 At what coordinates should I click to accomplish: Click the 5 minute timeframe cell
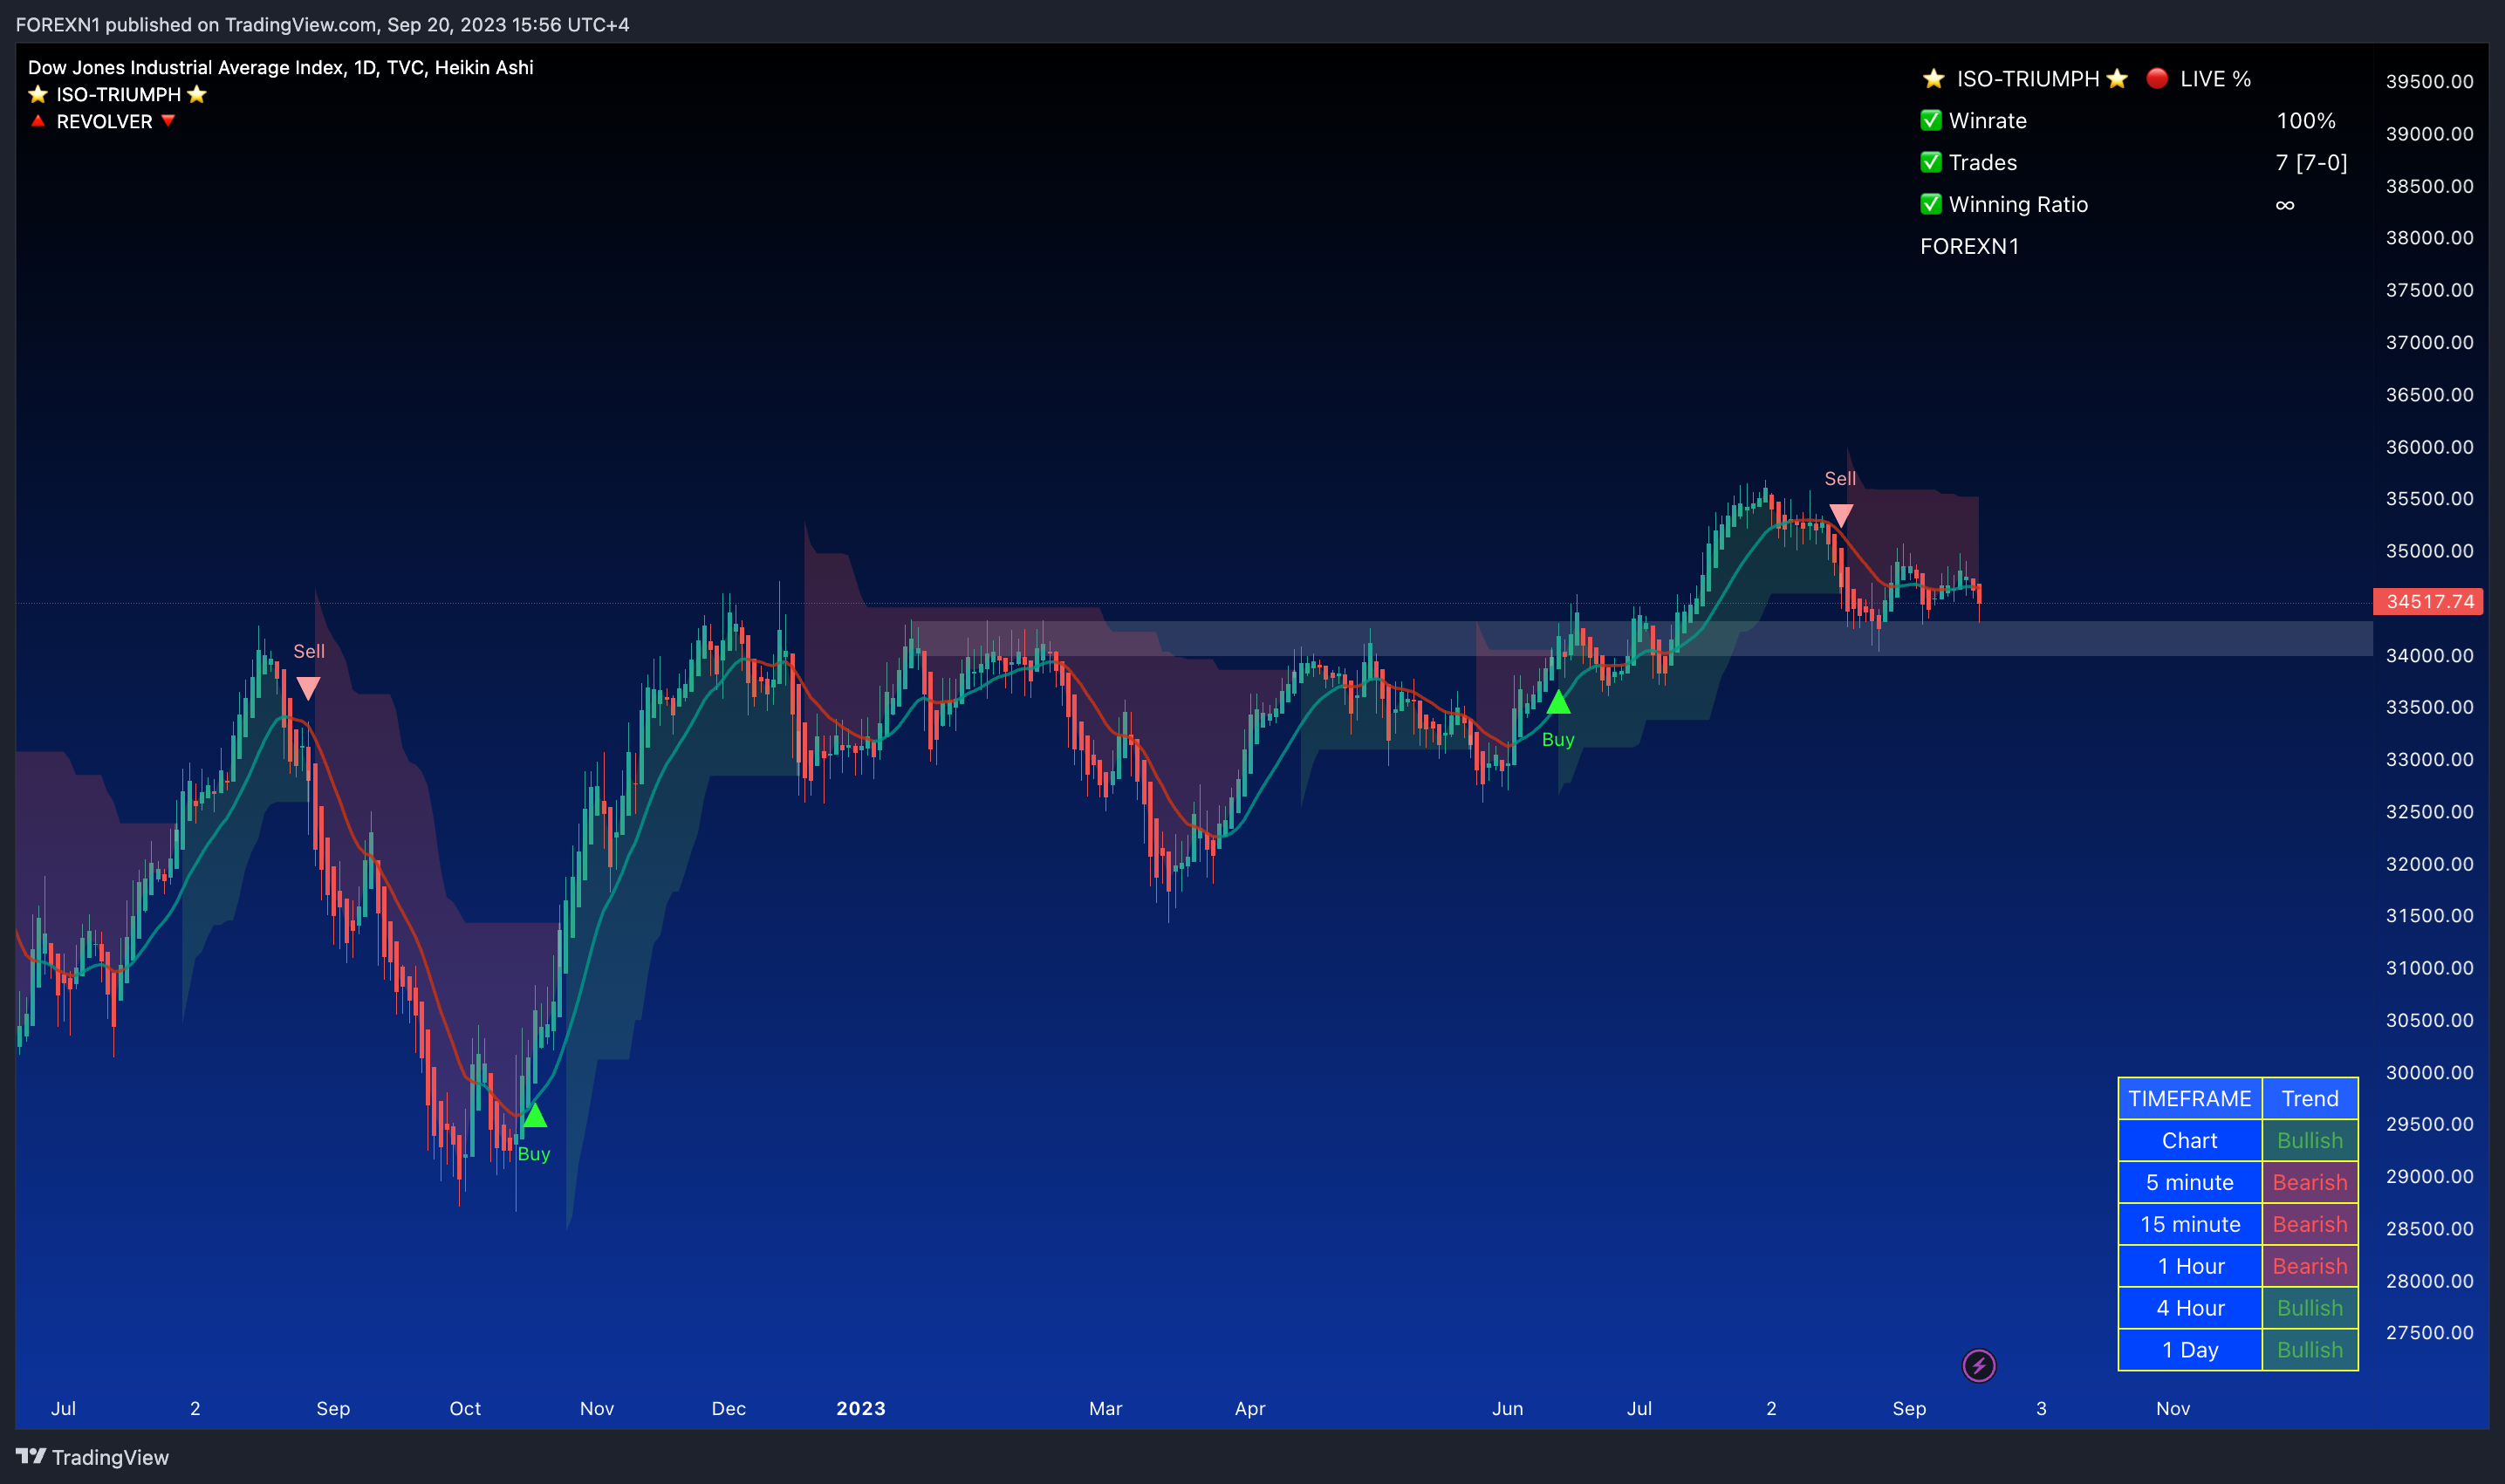coord(2190,1183)
